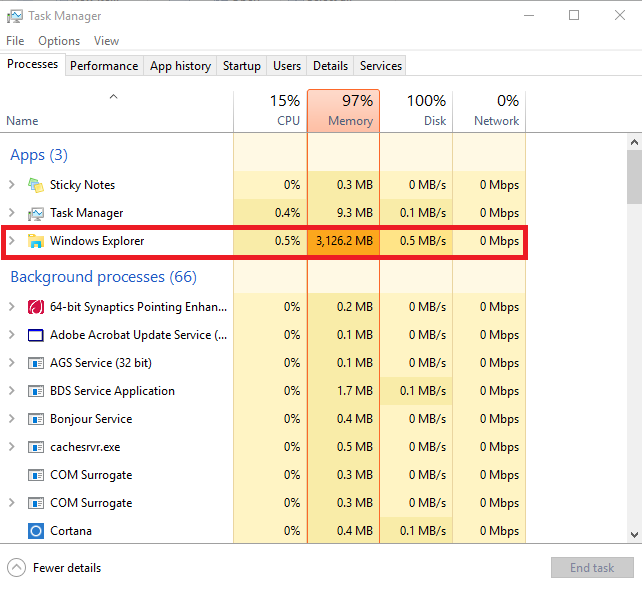Image resolution: width=642 pixels, height=592 pixels.
Task: Expand the AGS Service (32 bit) entry
Action: click(12, 363)
